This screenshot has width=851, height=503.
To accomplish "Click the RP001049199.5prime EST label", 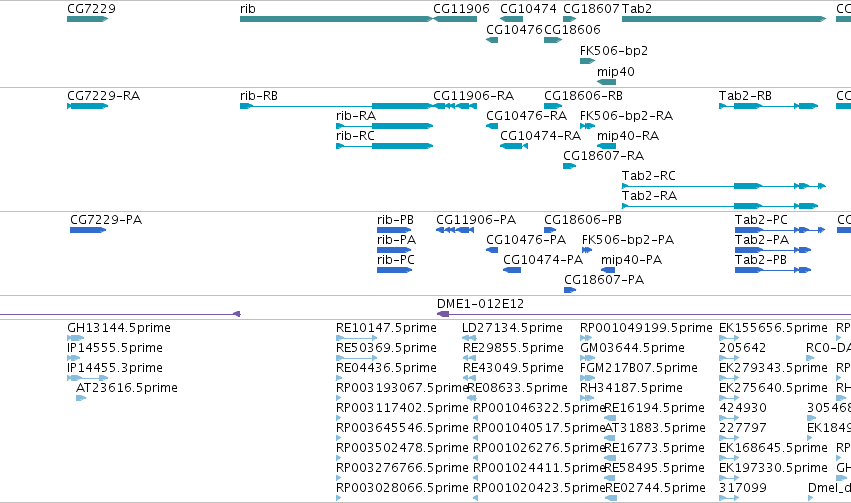I will (x=646, y=328).
